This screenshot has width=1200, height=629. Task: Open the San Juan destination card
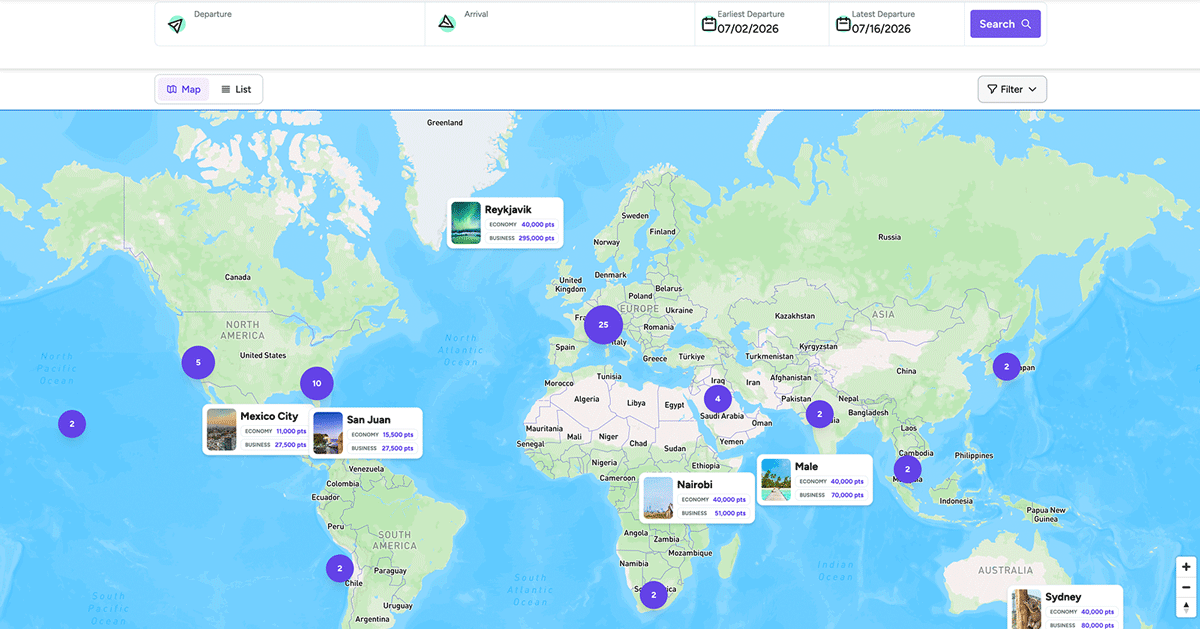[366, 433]
